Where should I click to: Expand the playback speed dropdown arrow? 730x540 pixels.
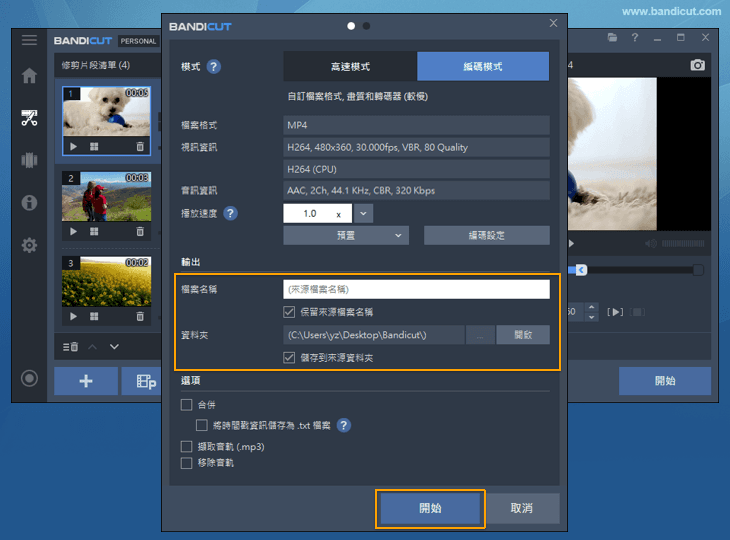click(363, 214)
